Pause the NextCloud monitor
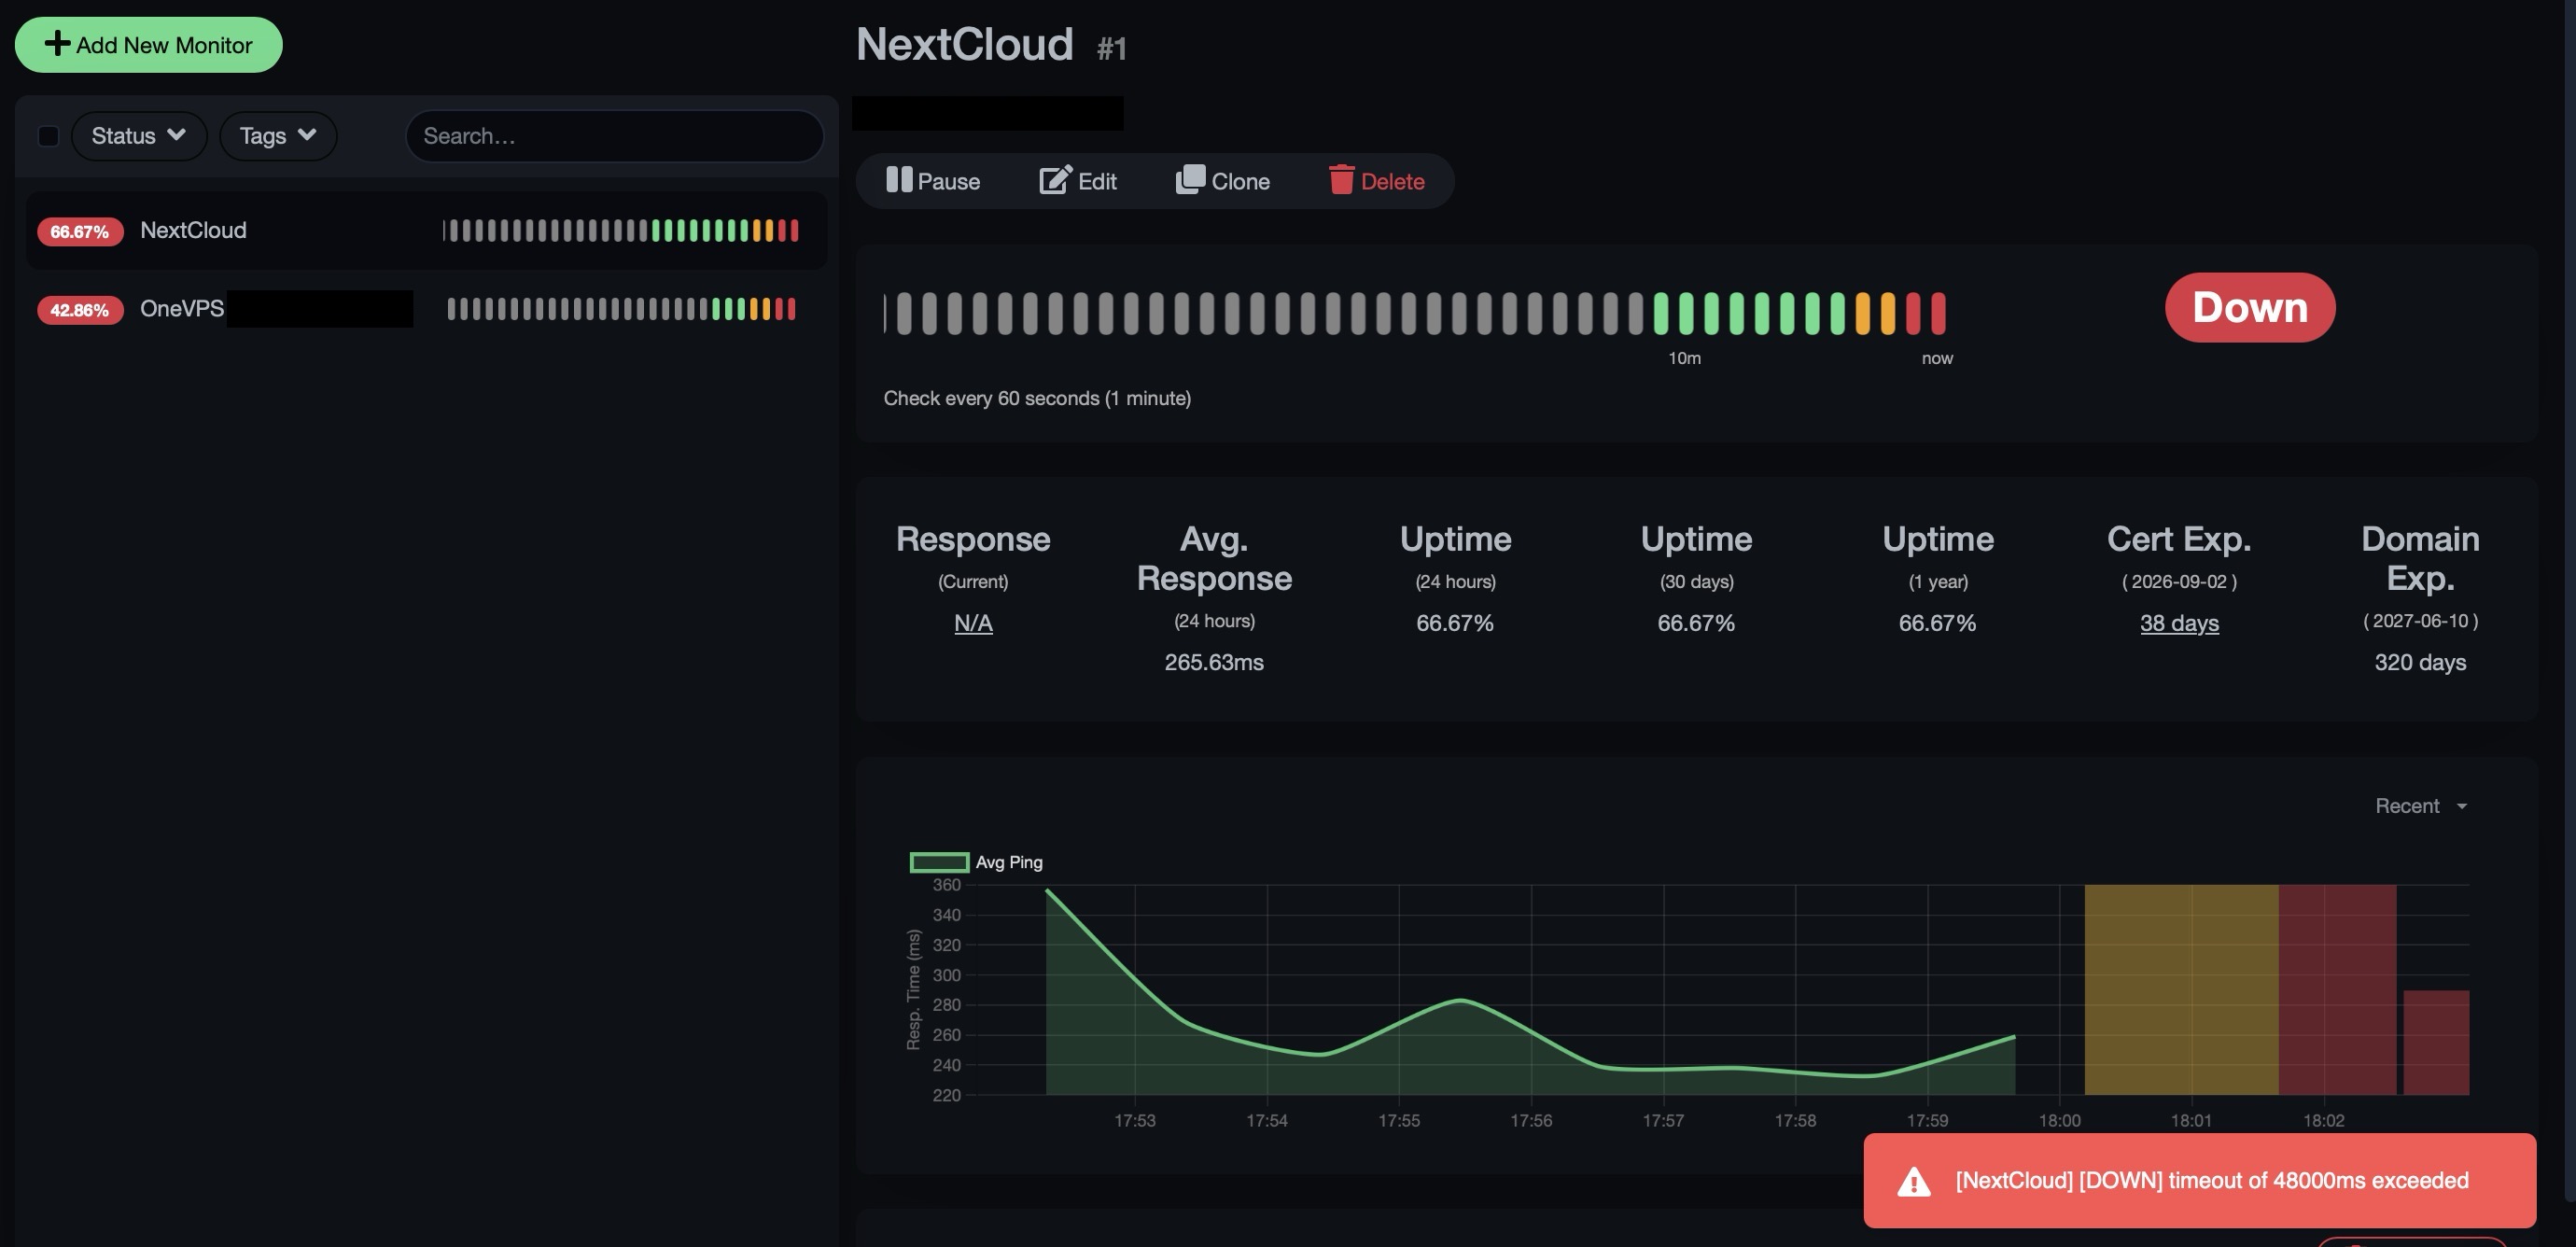2576x1247 pixels. pyautogui.click(x=933, y=181)
